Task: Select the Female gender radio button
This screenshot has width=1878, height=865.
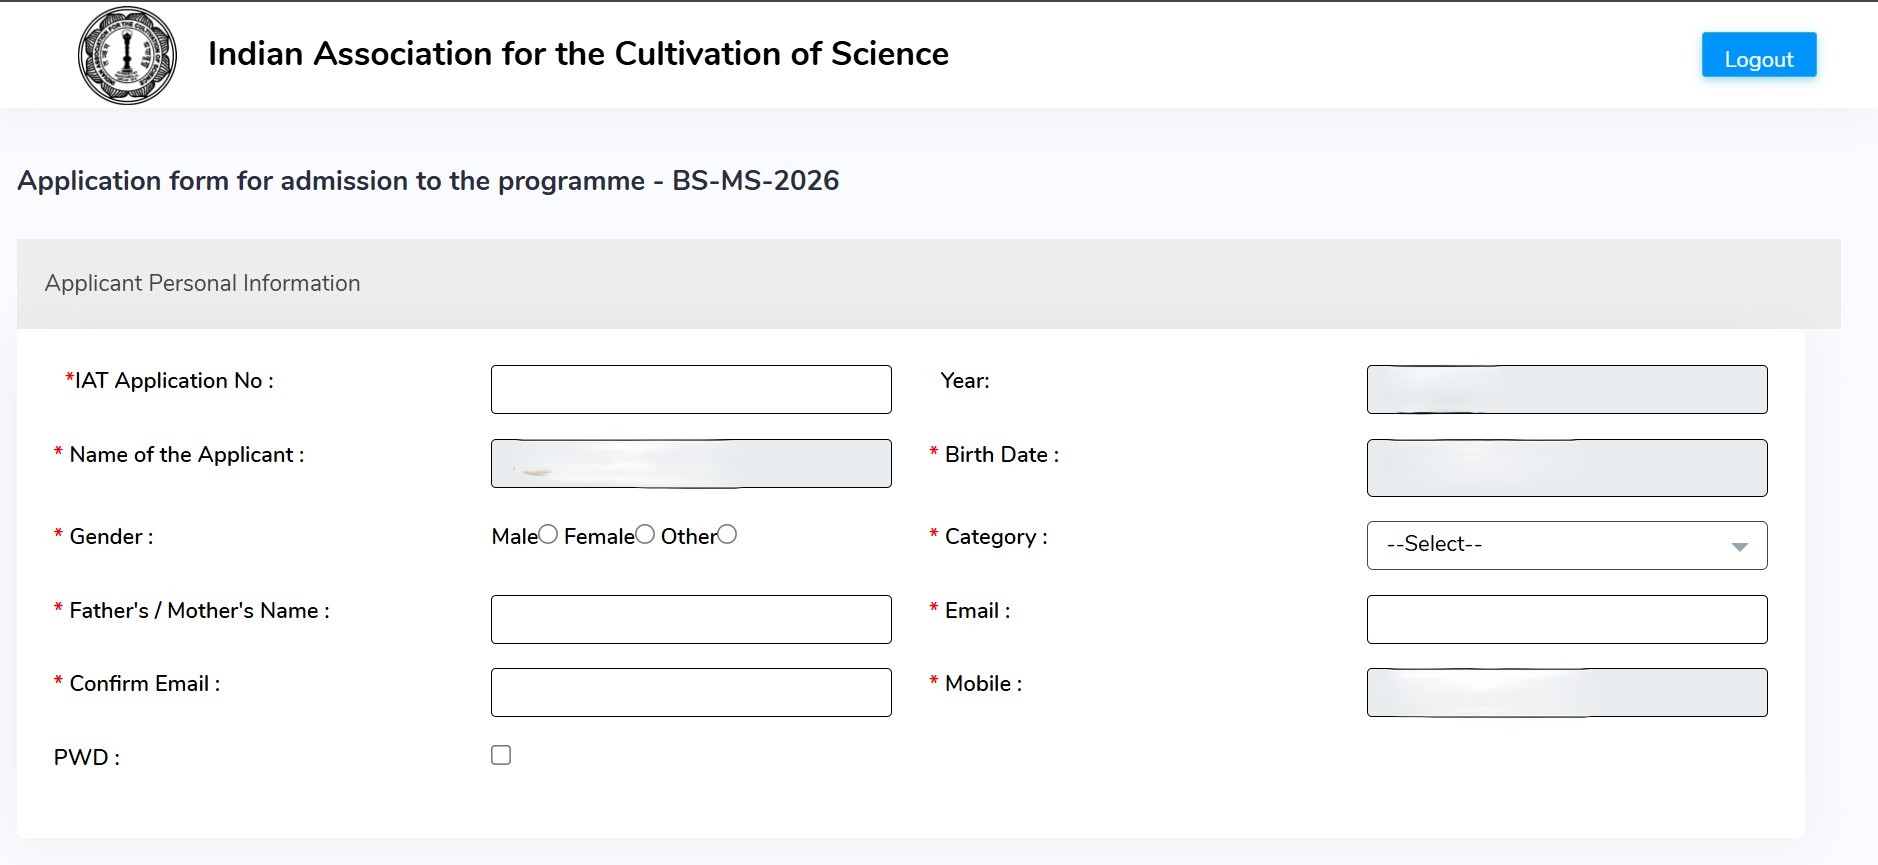Action: [645, 535]
